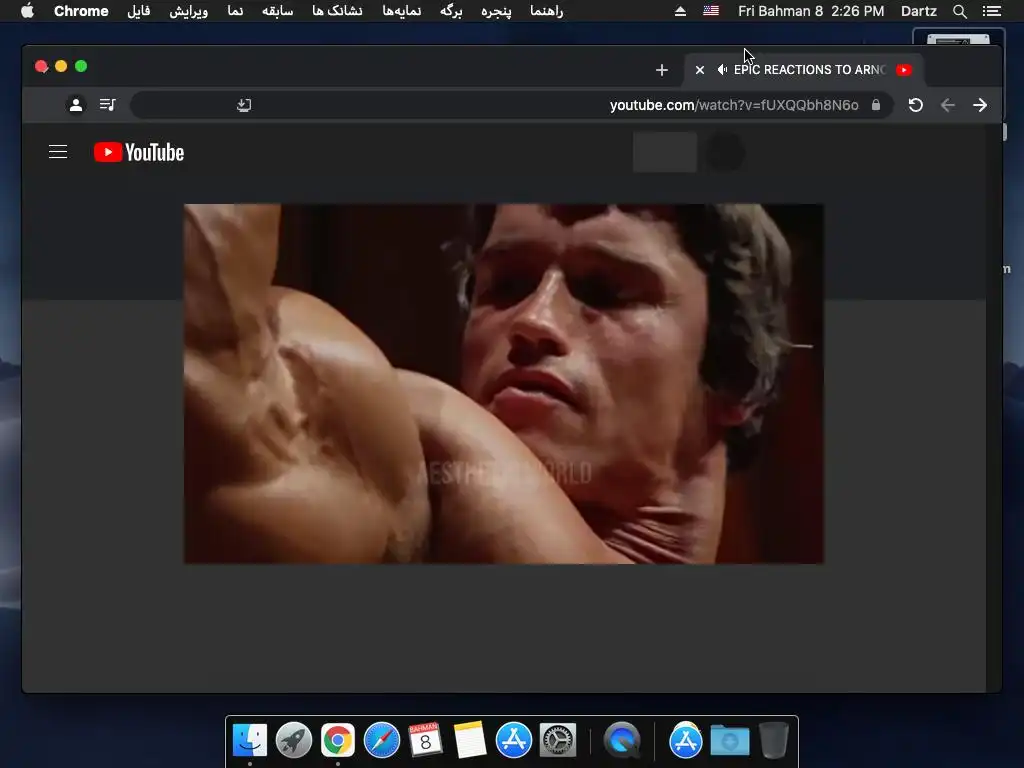The width and height of the screenshot is (1024, 768).
Task: Open the نشانک ها menu
Action: (x=337, y=11)
